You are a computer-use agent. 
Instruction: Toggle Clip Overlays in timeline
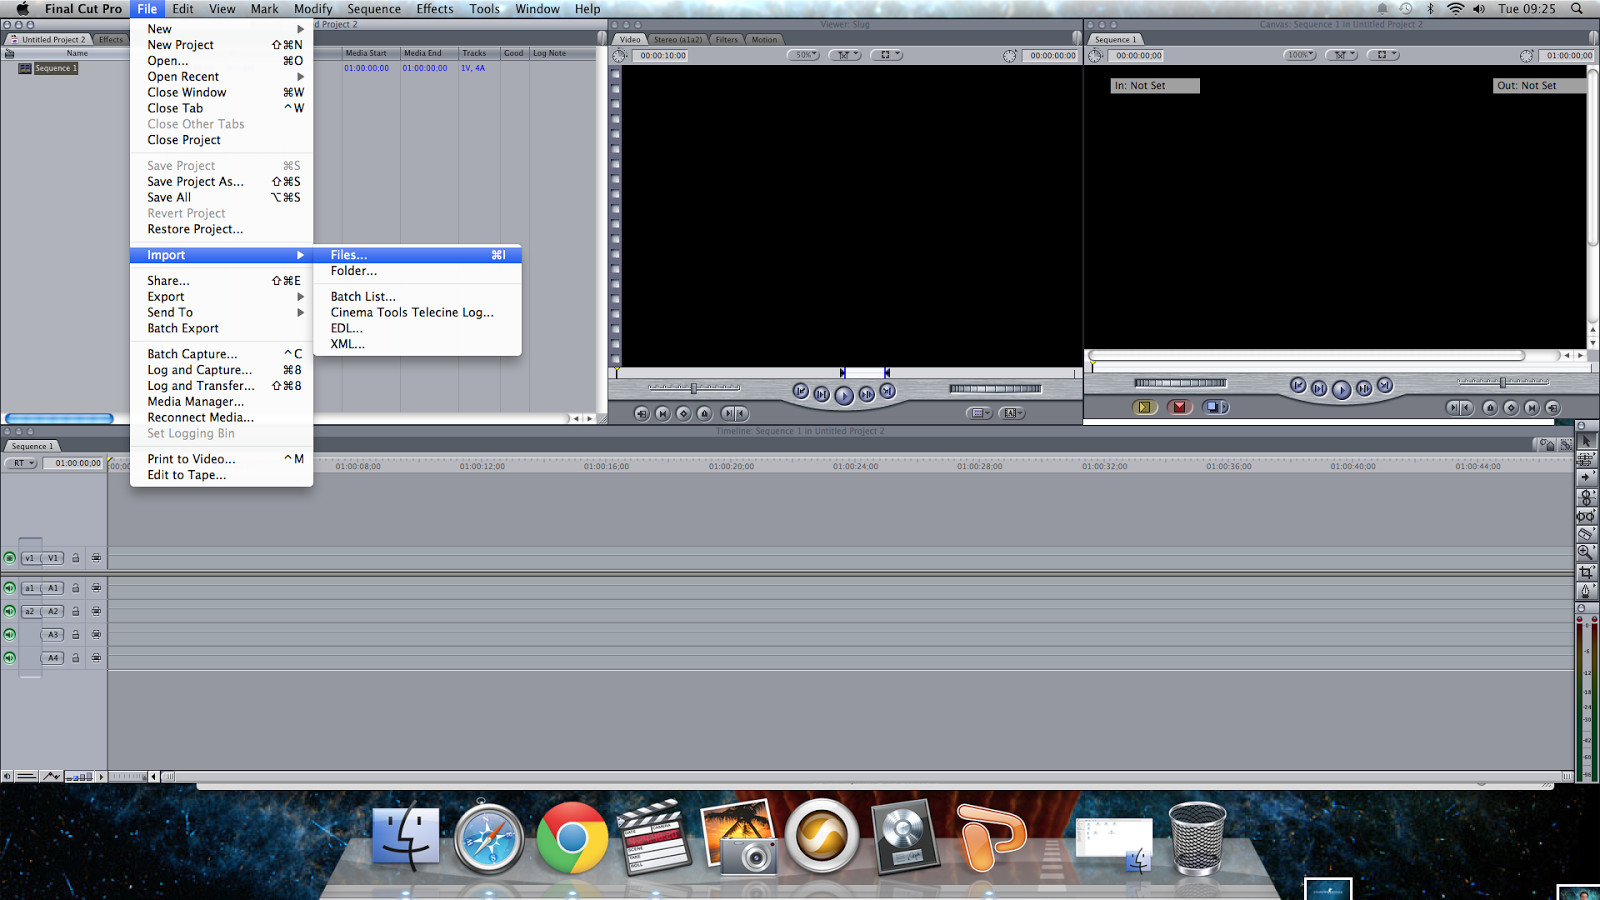point(50,776)
